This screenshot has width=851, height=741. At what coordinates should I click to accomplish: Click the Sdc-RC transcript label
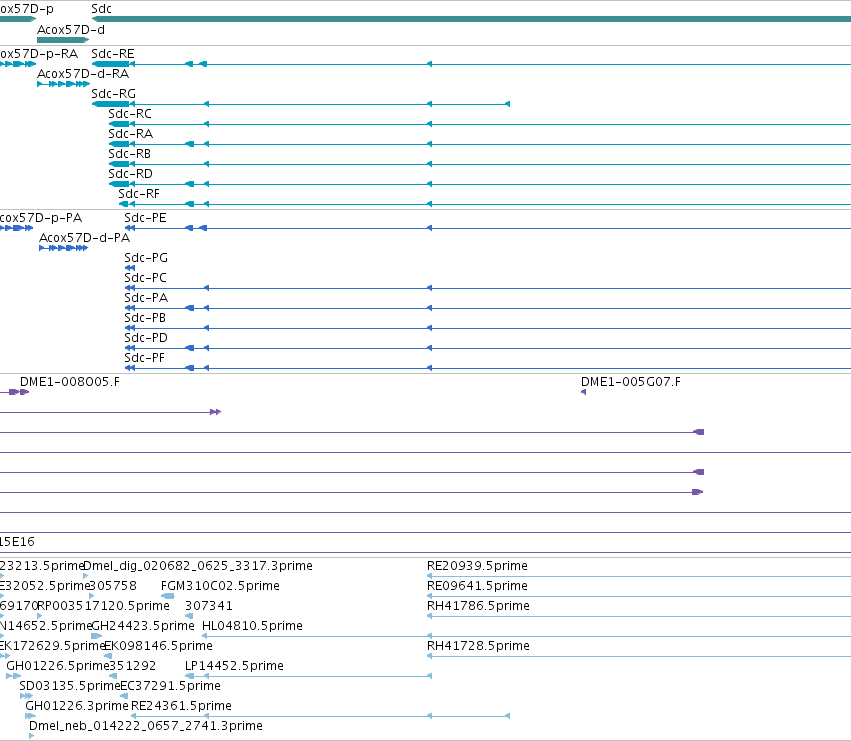click(x=130, y=114)
